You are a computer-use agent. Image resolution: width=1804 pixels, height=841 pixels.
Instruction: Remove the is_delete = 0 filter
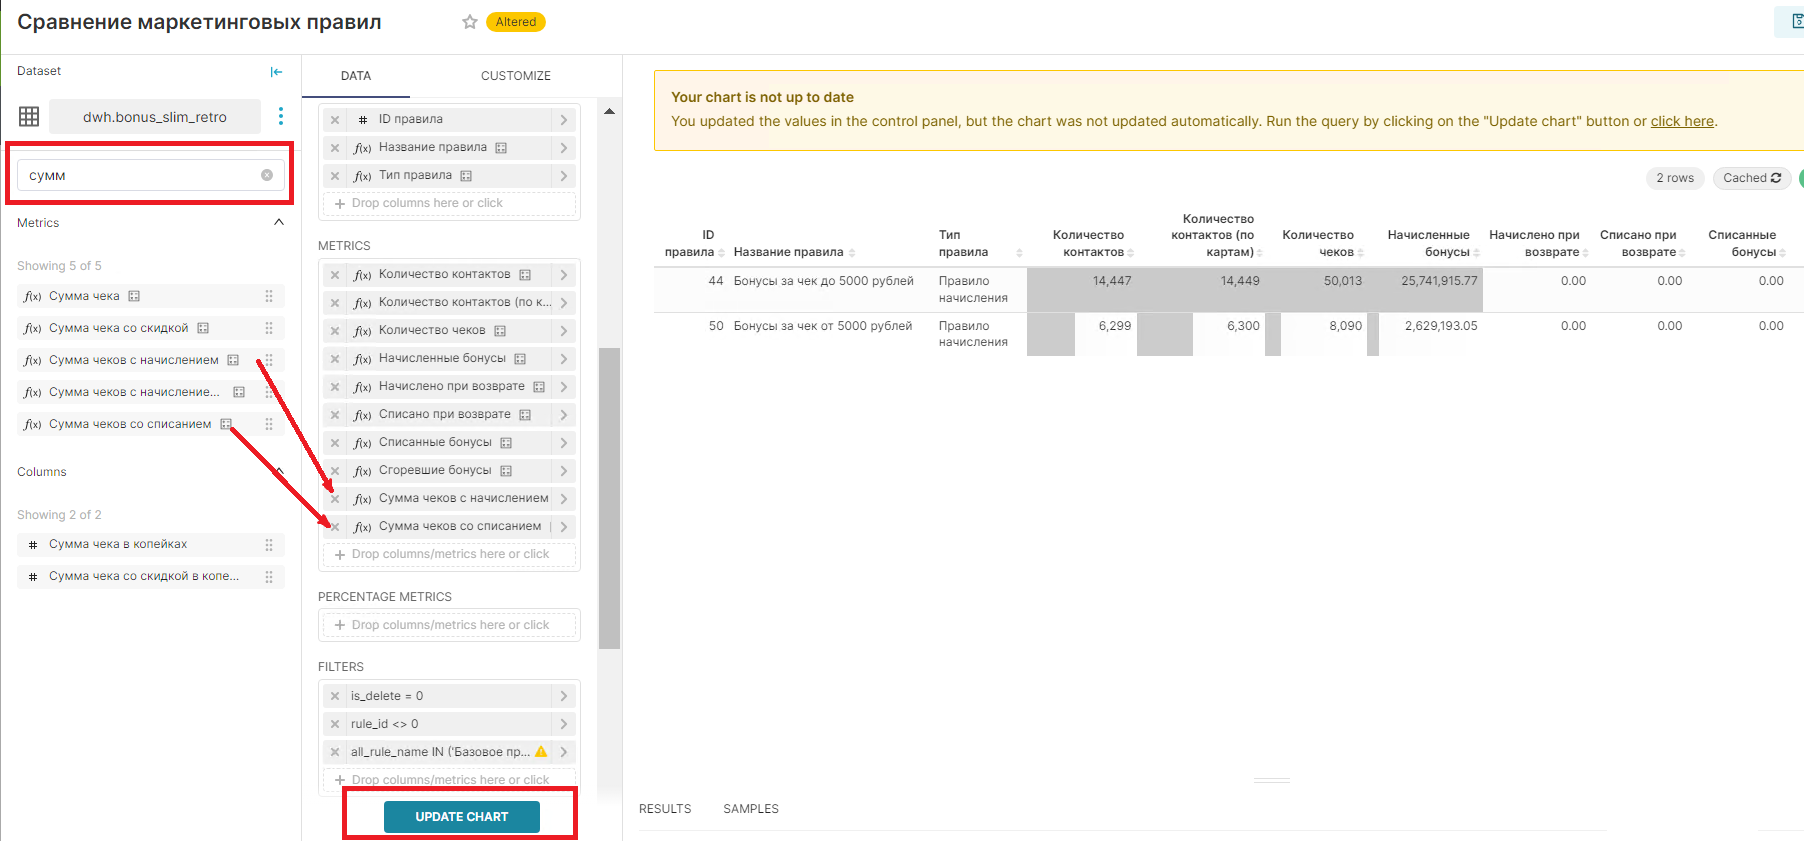click(335, 696)
